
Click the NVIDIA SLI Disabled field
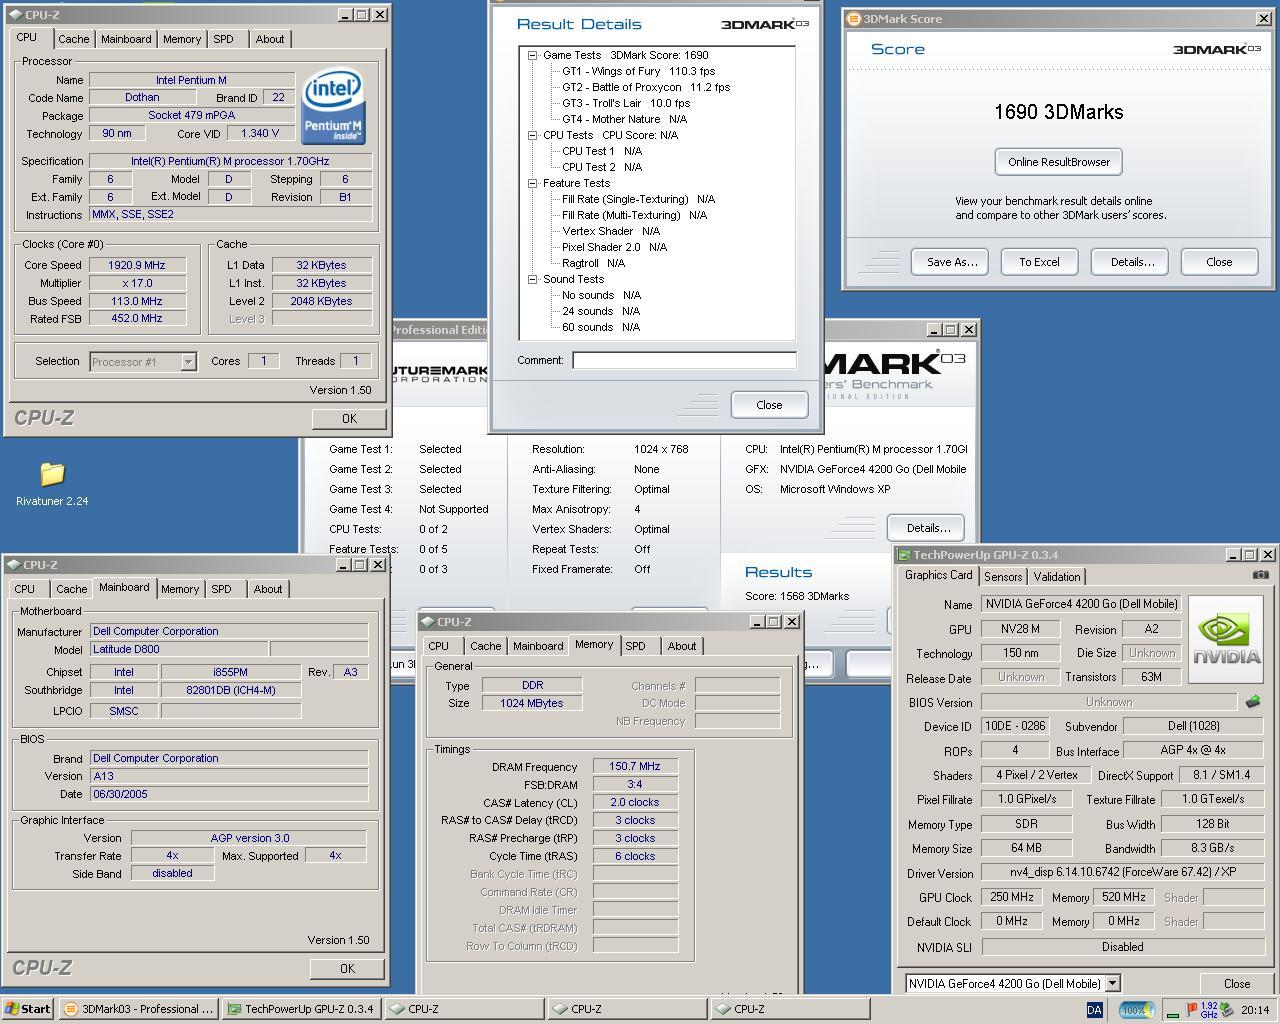(x=1122, y=946)
